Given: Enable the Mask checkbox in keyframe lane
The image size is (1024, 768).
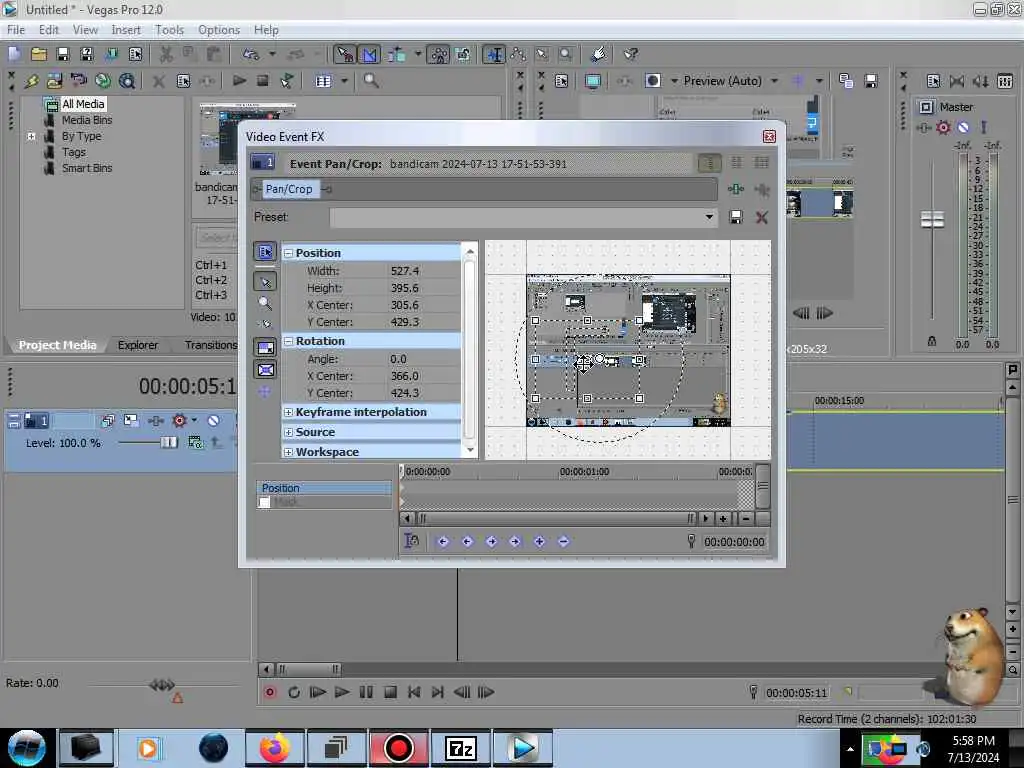Looking at the screenshot, I should 264,502.
